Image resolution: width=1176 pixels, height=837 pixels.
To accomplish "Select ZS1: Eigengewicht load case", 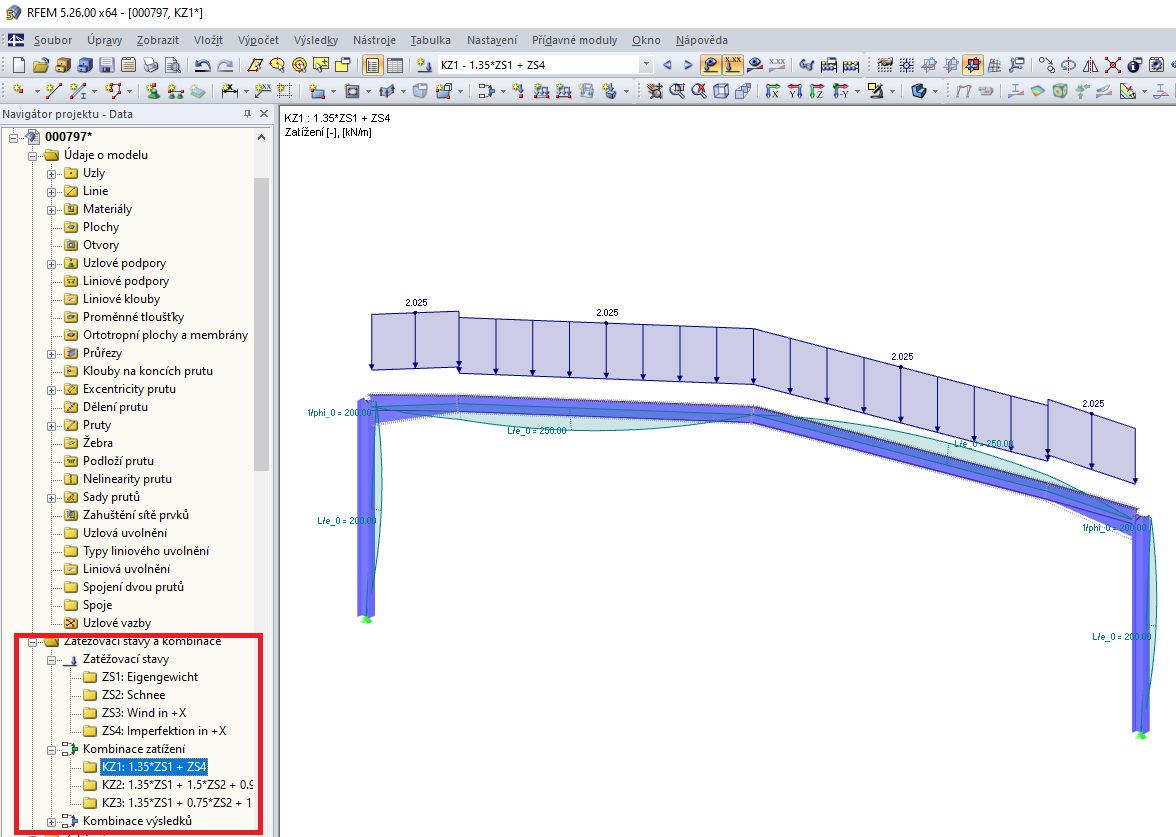I will click(x=150, y=676).
